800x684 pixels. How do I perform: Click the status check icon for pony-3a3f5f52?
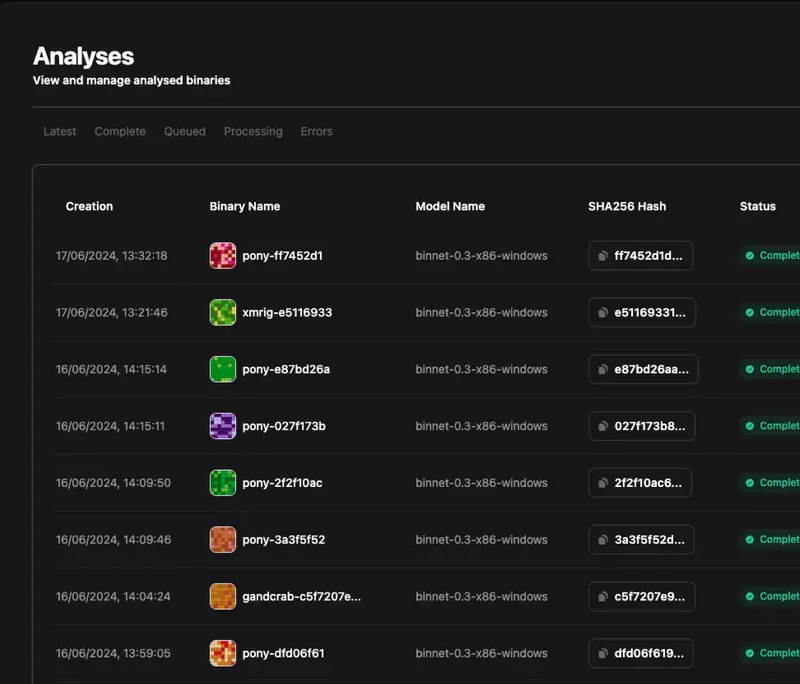[749, 540]
